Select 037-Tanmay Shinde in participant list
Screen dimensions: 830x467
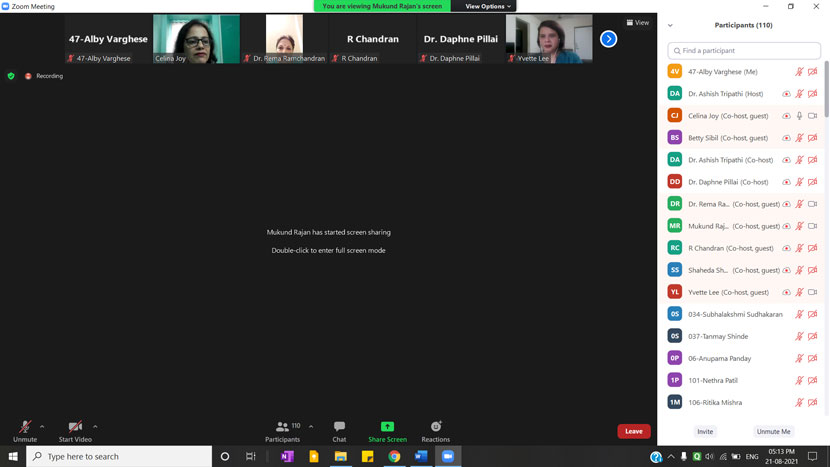[x=741, y=336]
